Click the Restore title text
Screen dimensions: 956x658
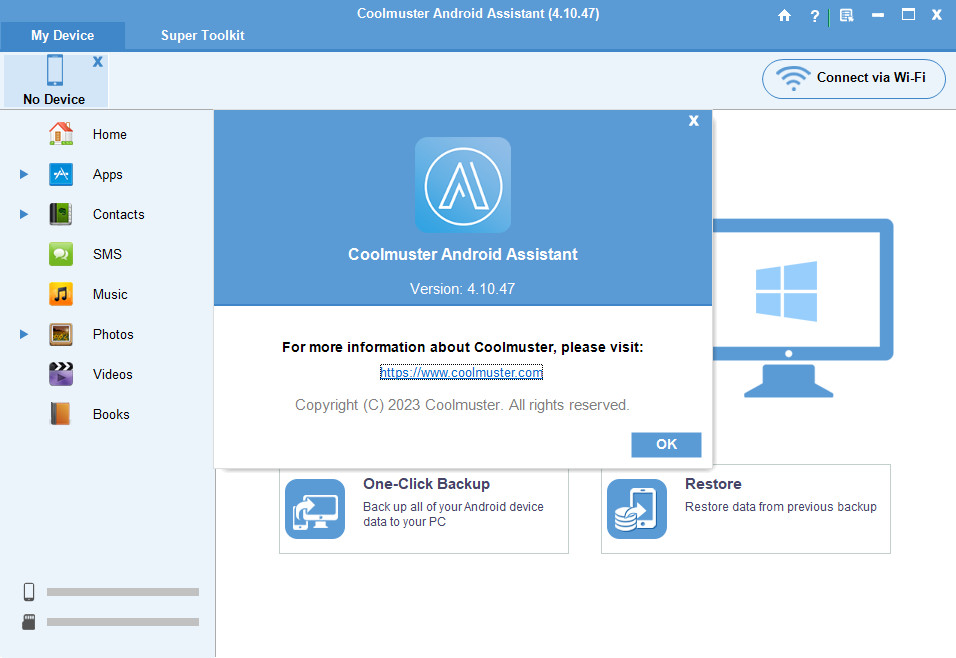713,484
